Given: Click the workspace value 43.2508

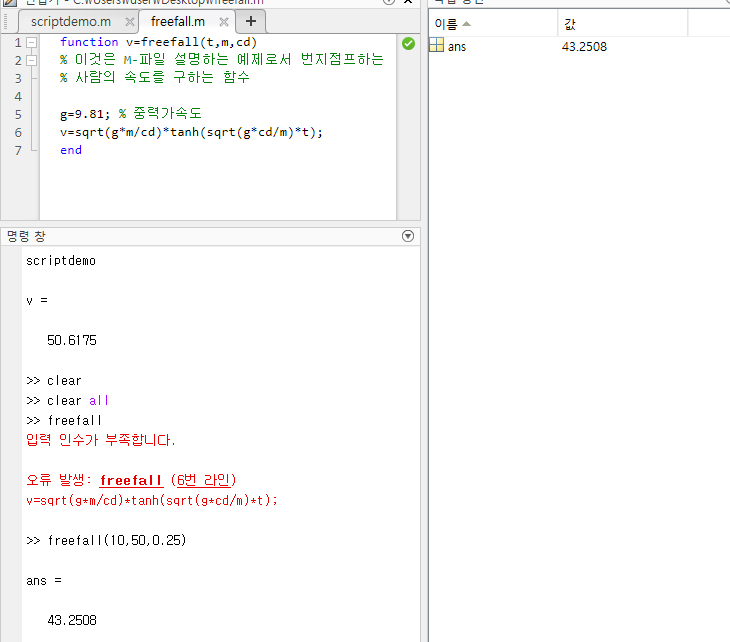Looking at the screenshot, I should 584,47.
